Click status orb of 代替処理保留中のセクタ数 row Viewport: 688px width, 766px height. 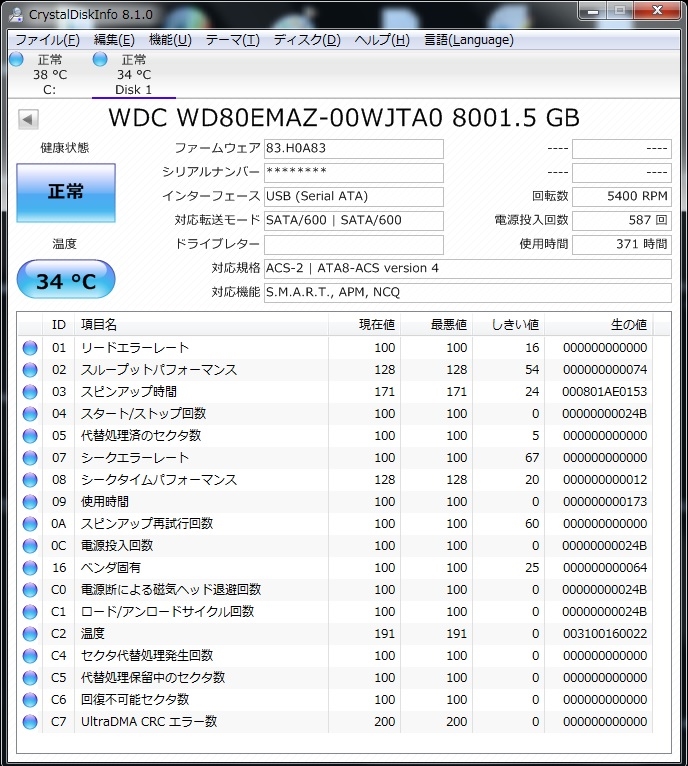tap(30, 678)
